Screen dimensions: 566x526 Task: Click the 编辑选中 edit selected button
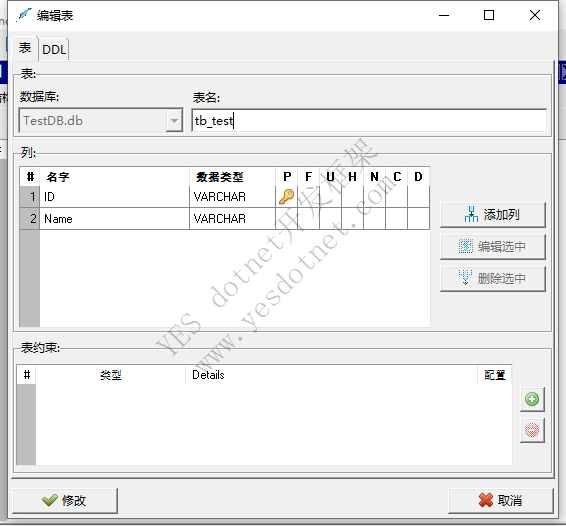(x=492, y=247)
